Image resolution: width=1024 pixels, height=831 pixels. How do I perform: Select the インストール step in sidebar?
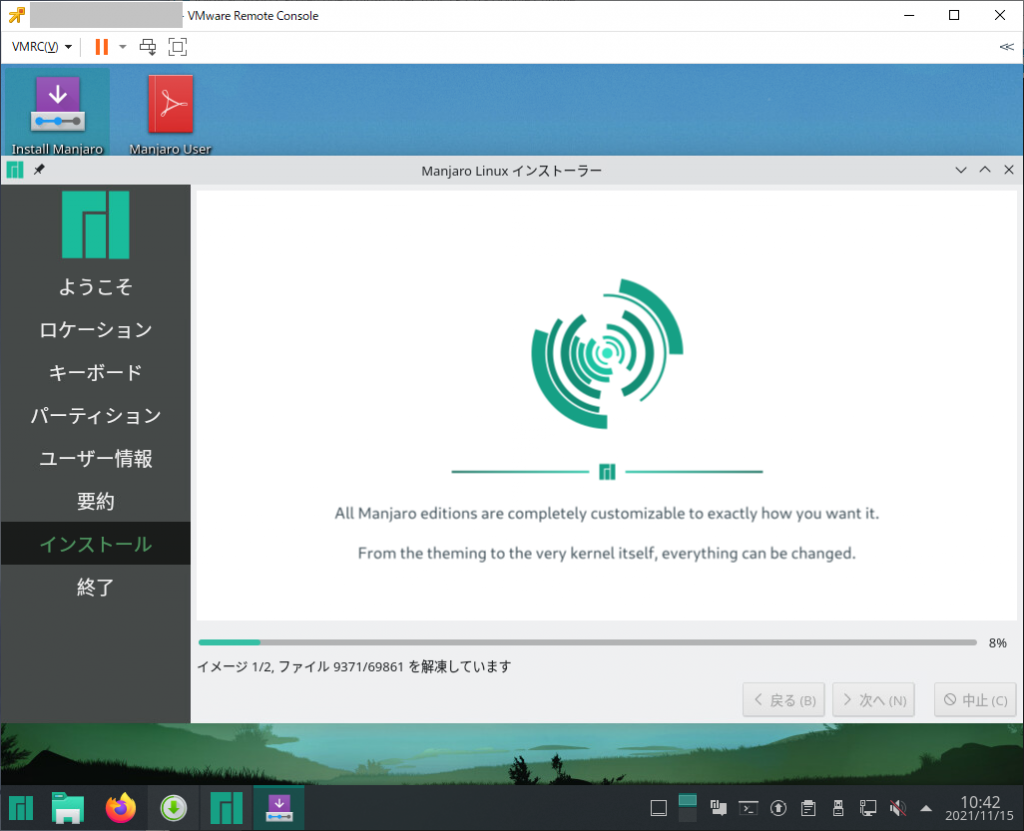[x=95, y=544]
